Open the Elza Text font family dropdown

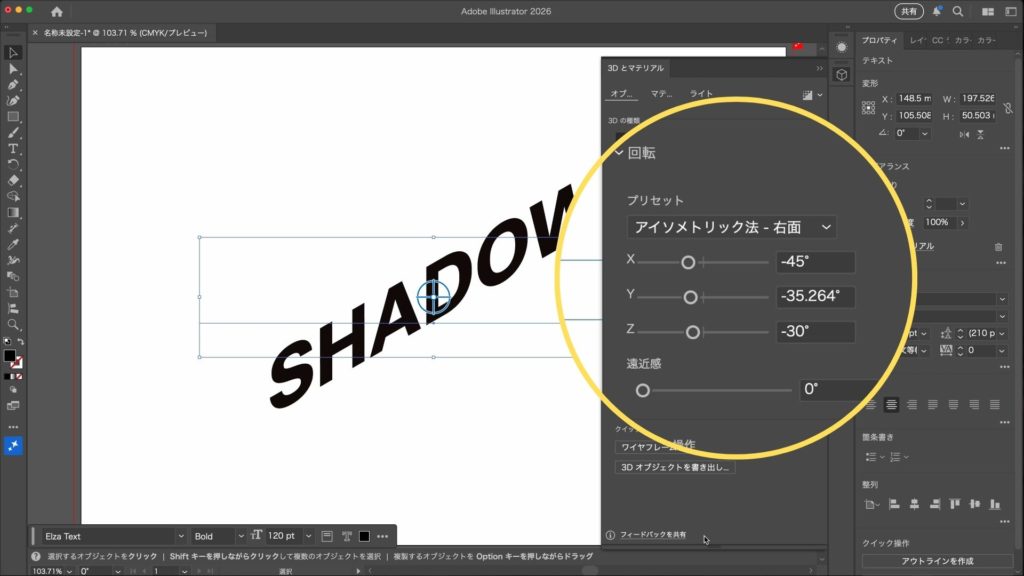(x=112, y=536)
